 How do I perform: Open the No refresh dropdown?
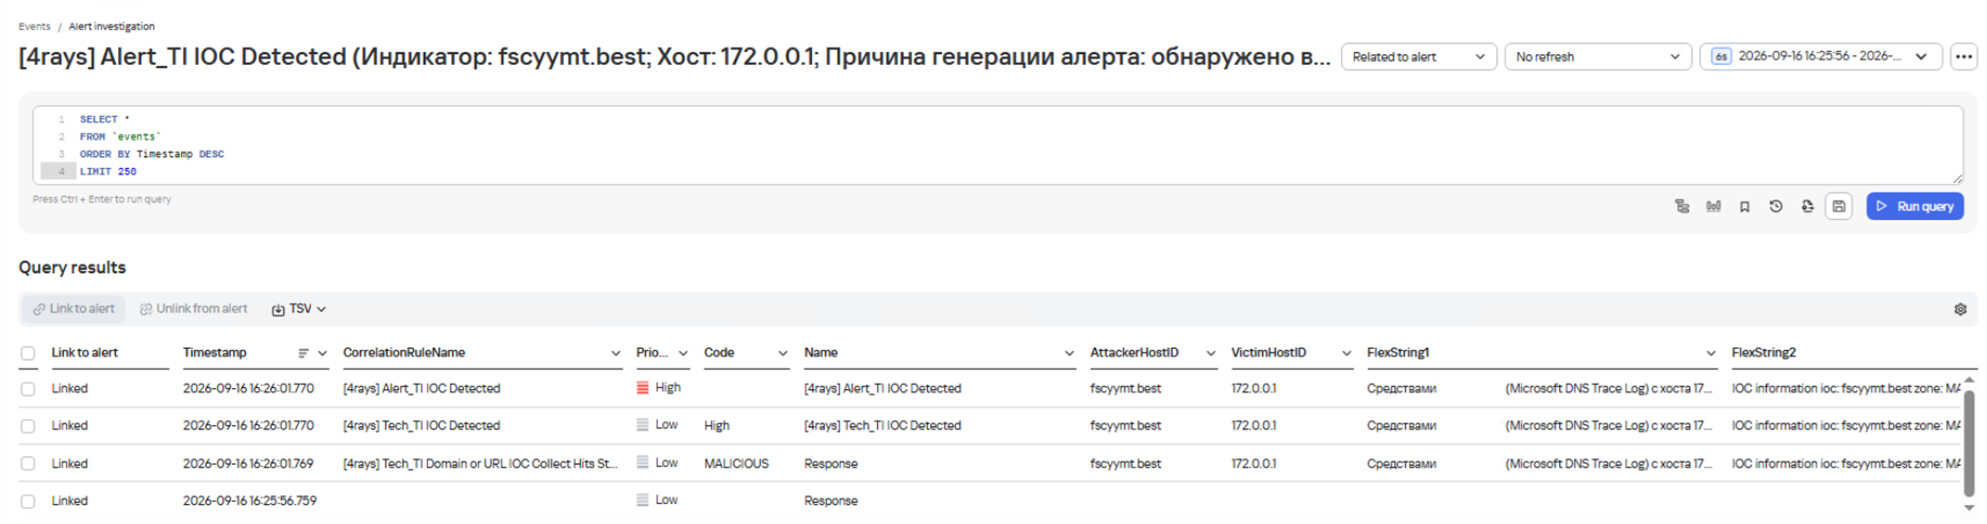click(1597, 57)
